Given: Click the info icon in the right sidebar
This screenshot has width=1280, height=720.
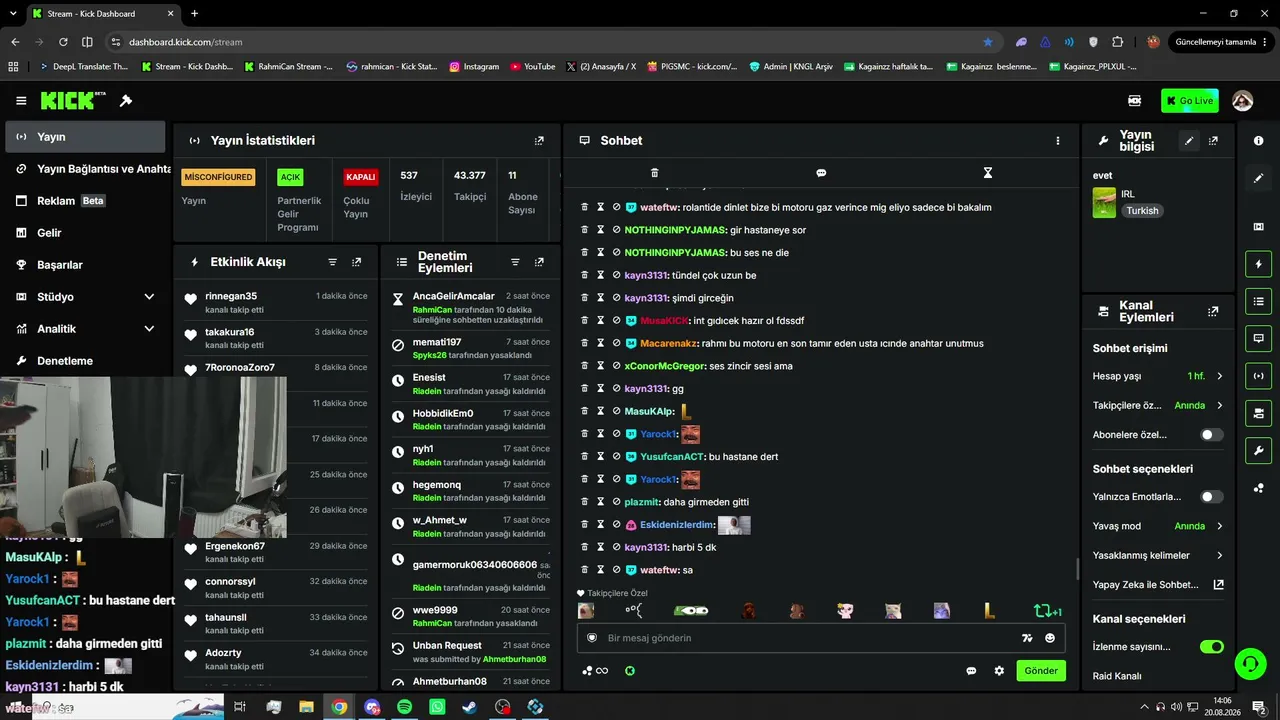Looking at the screenshot, I should 1258,141.
